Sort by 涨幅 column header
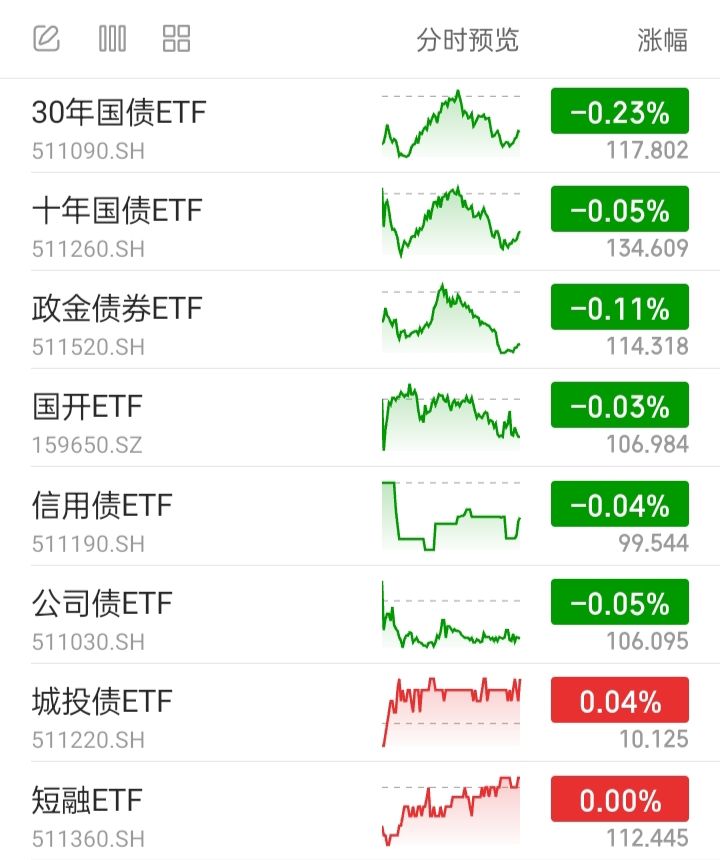 (662, 40)
